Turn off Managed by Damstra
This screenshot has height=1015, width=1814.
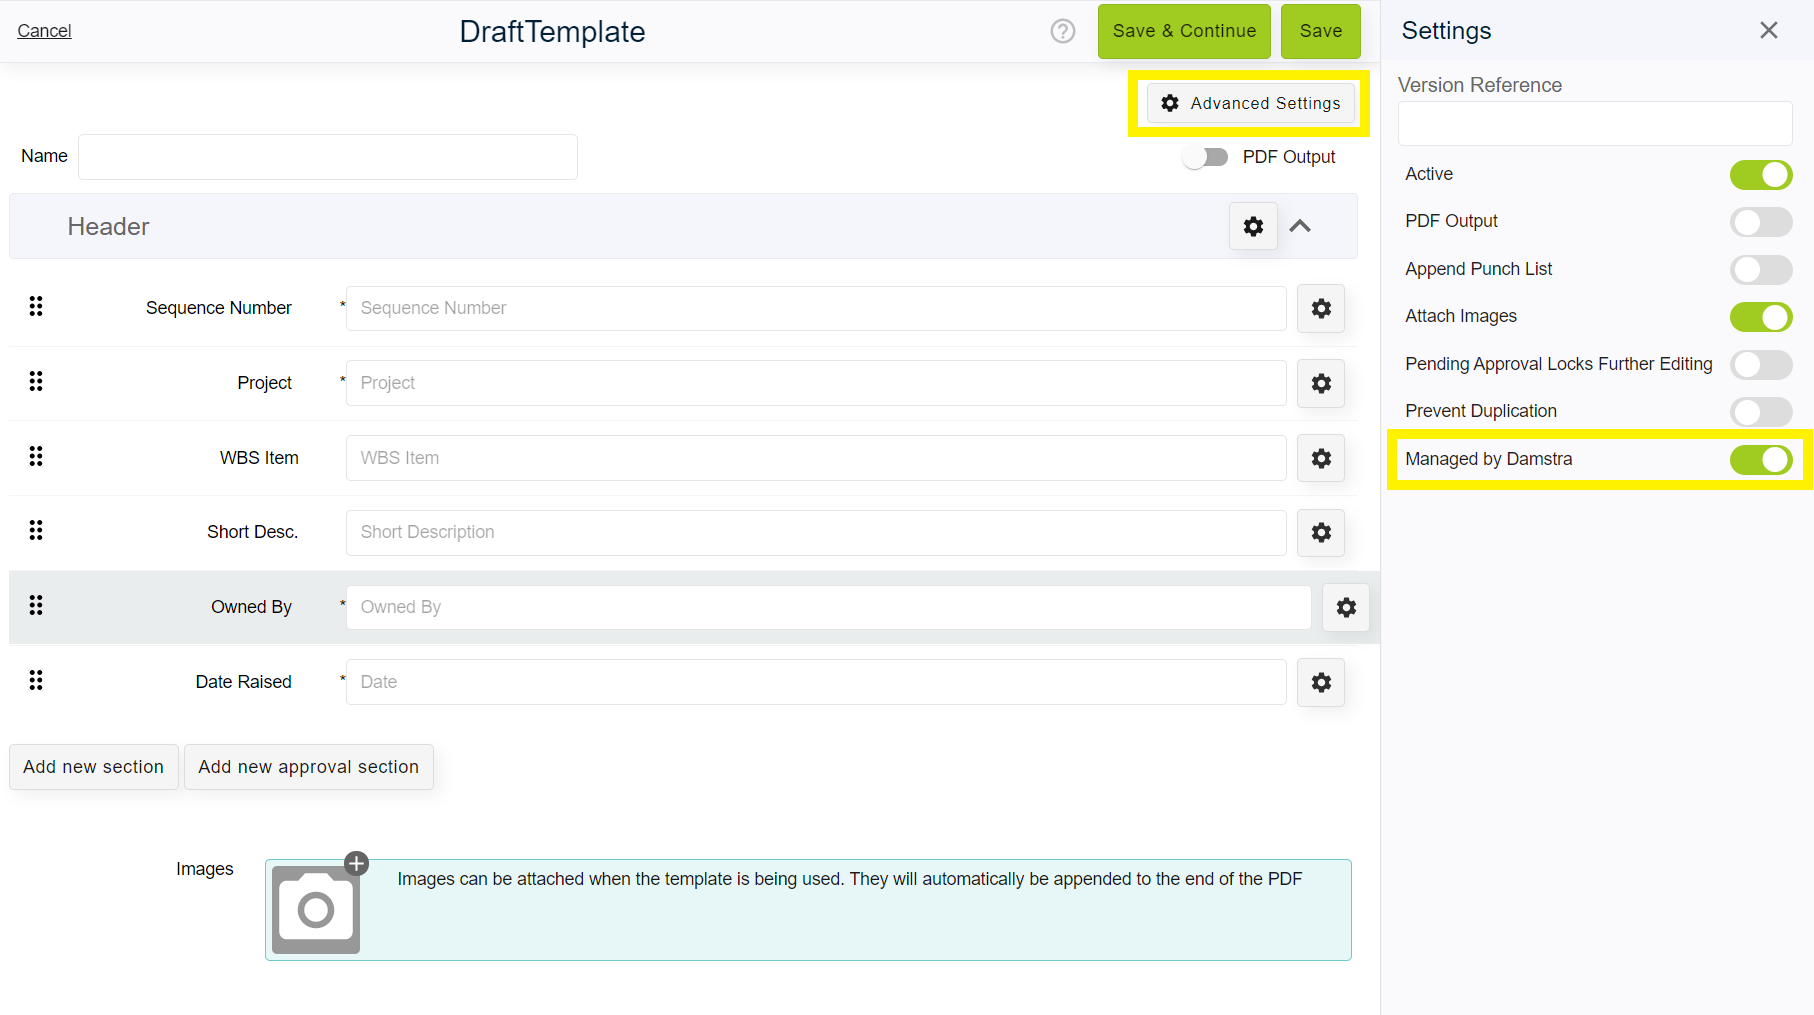coord(1761,460)
